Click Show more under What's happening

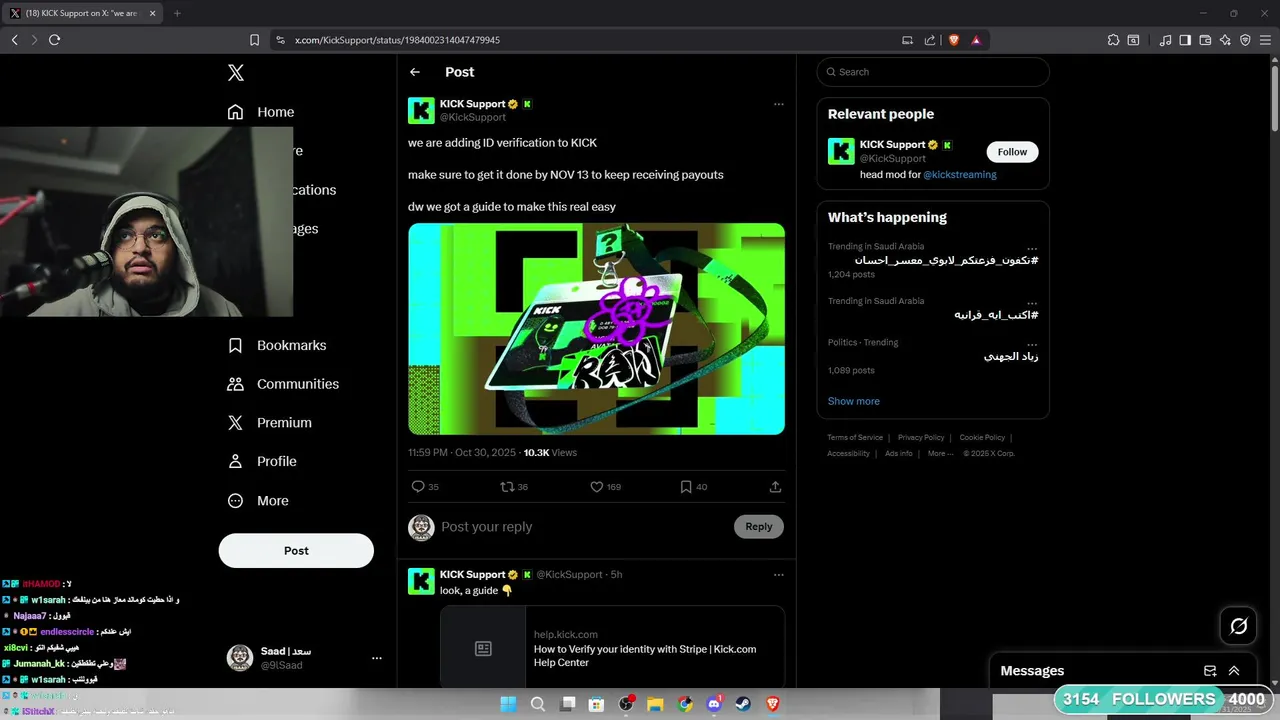coord(854,401)
